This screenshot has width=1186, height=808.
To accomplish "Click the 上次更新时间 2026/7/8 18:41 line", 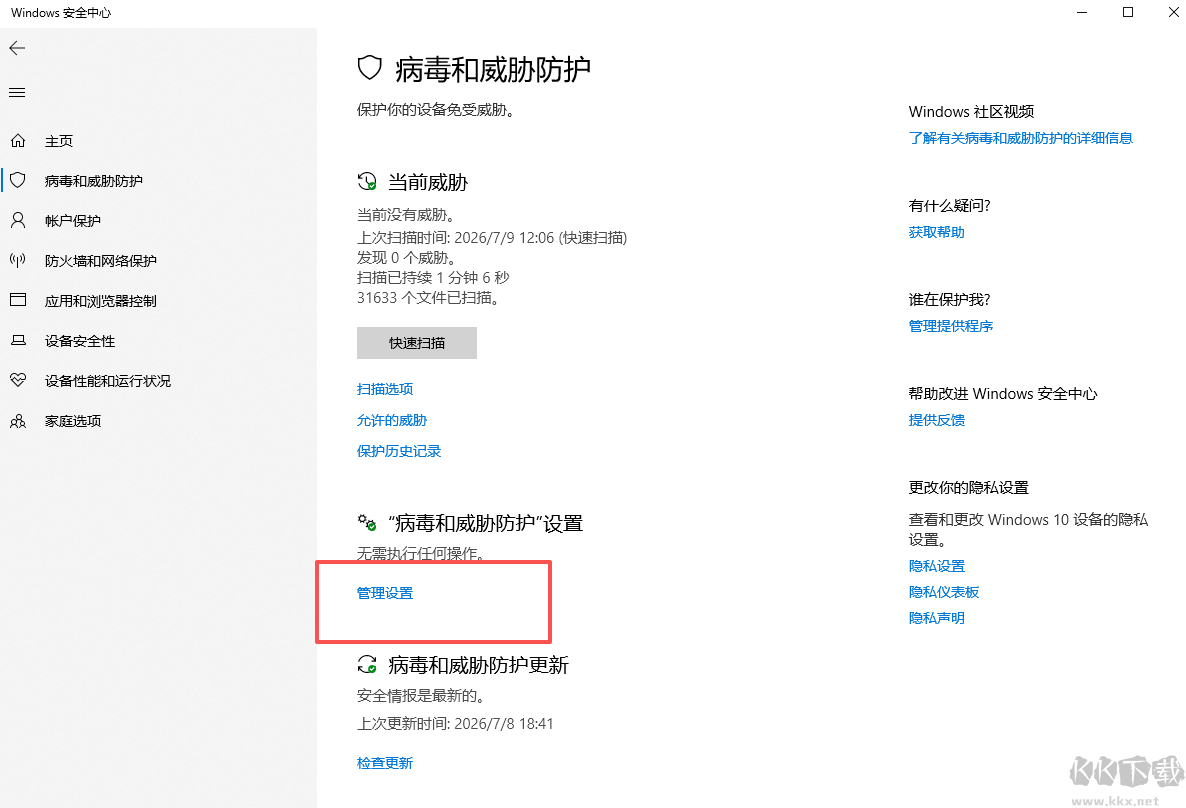I will click(x=455, y=724).
